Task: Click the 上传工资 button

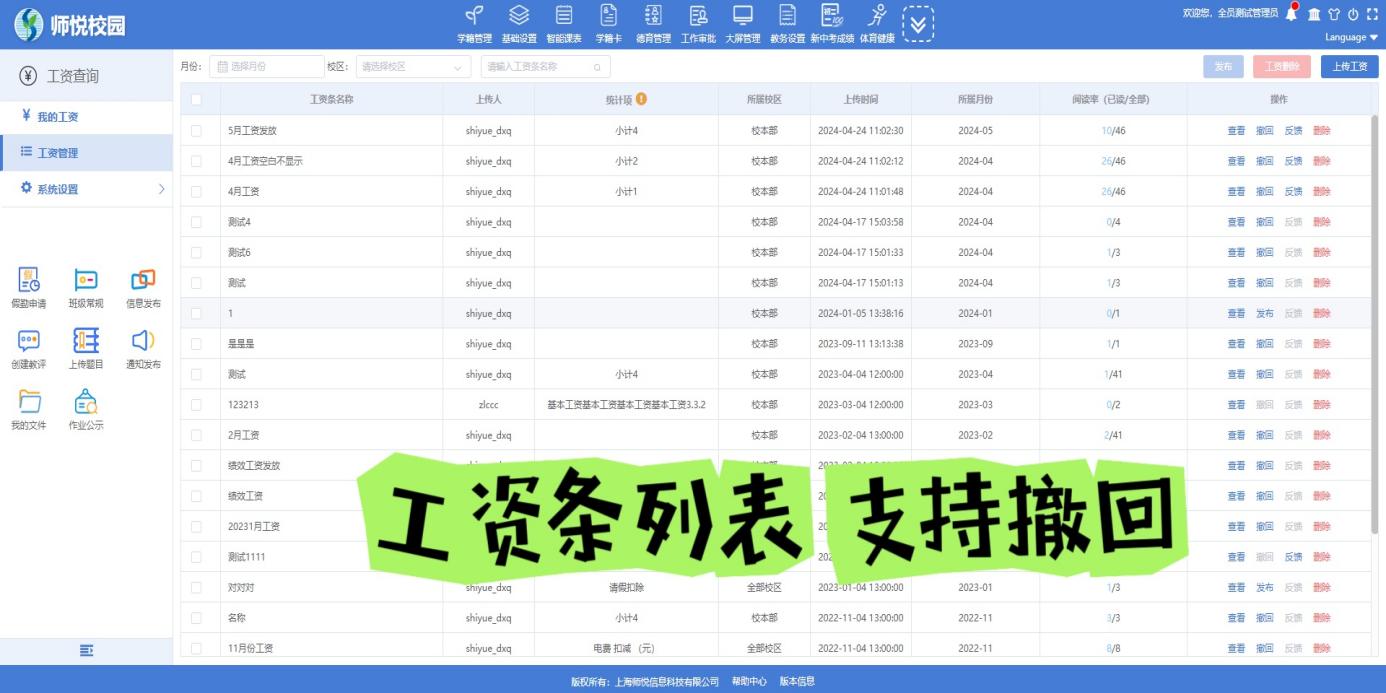Action: 1349,67
